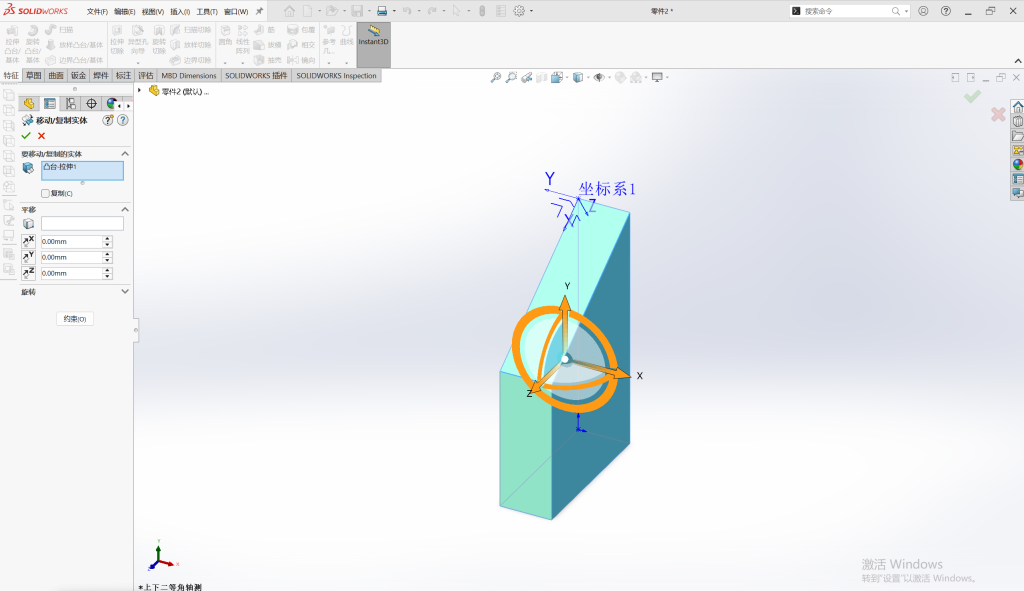This screenshot has height=591, width=1024.
Task: Open the 文件(F) menu
Action: pos(97,12)
